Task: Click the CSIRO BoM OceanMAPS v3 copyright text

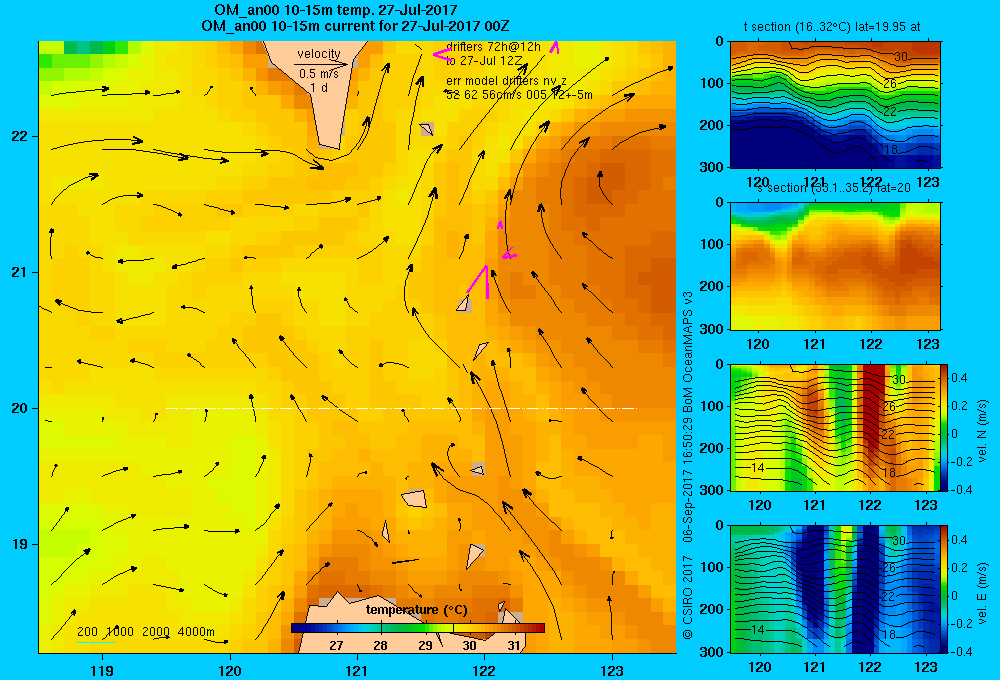Action: pos(688,465)
